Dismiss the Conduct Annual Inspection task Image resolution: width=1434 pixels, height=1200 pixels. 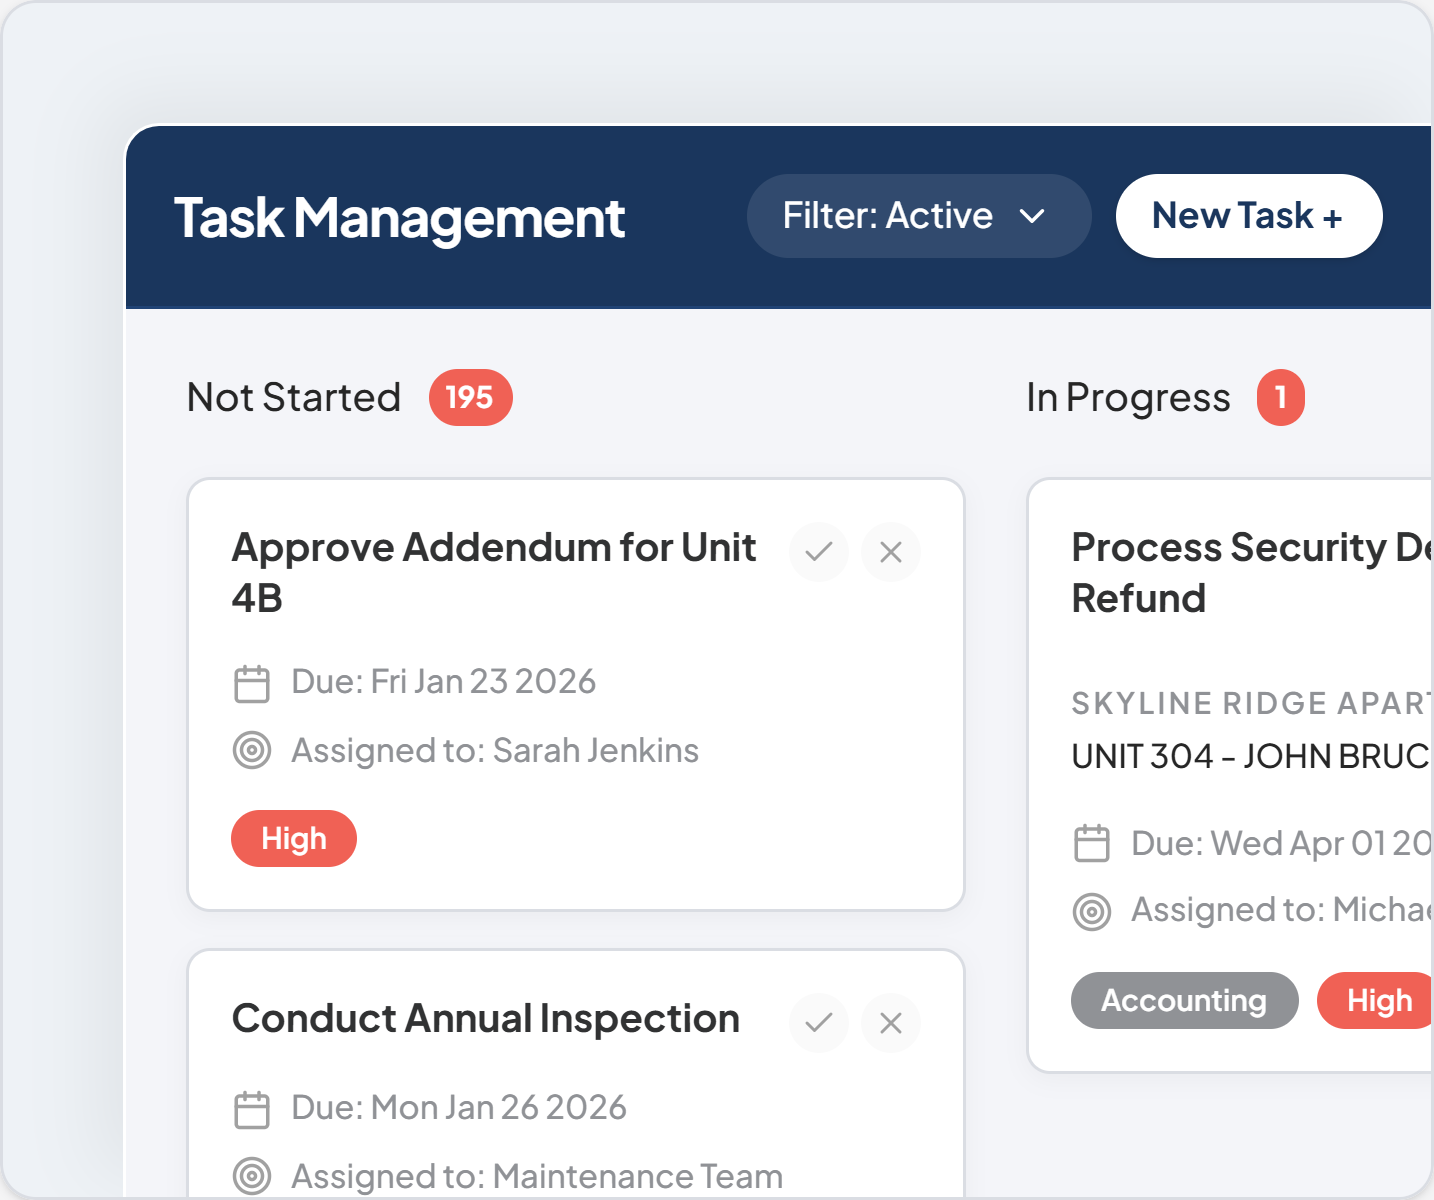[x=890, y=1022]
